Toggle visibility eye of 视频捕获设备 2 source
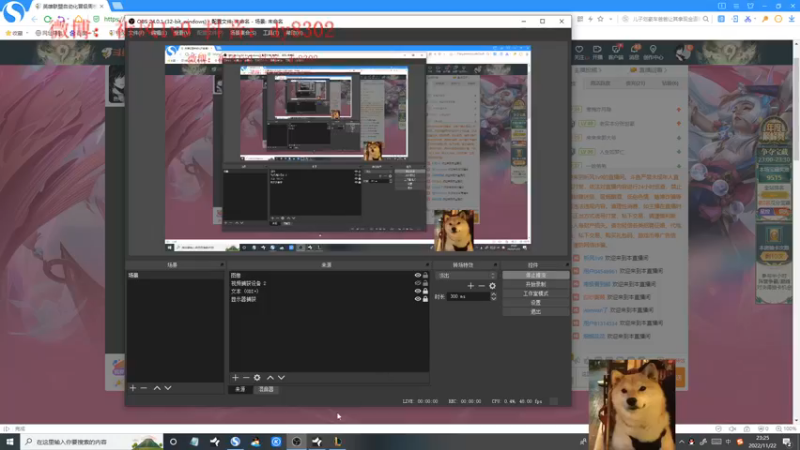This screenshot has height=450, width=800. (417, 283)
